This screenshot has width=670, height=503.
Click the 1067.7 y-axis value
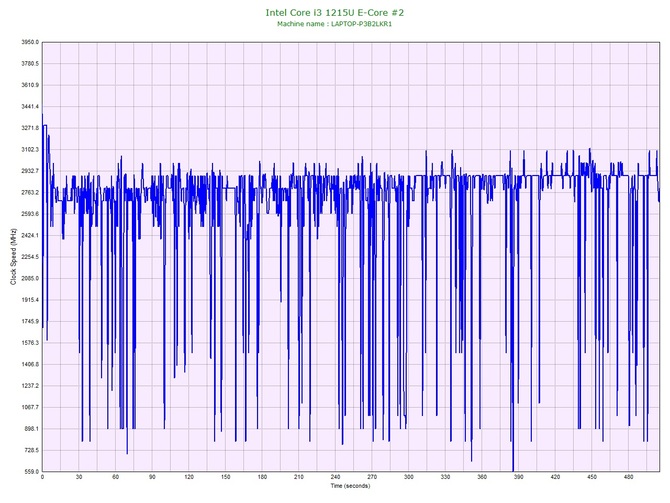pos(30,407)
